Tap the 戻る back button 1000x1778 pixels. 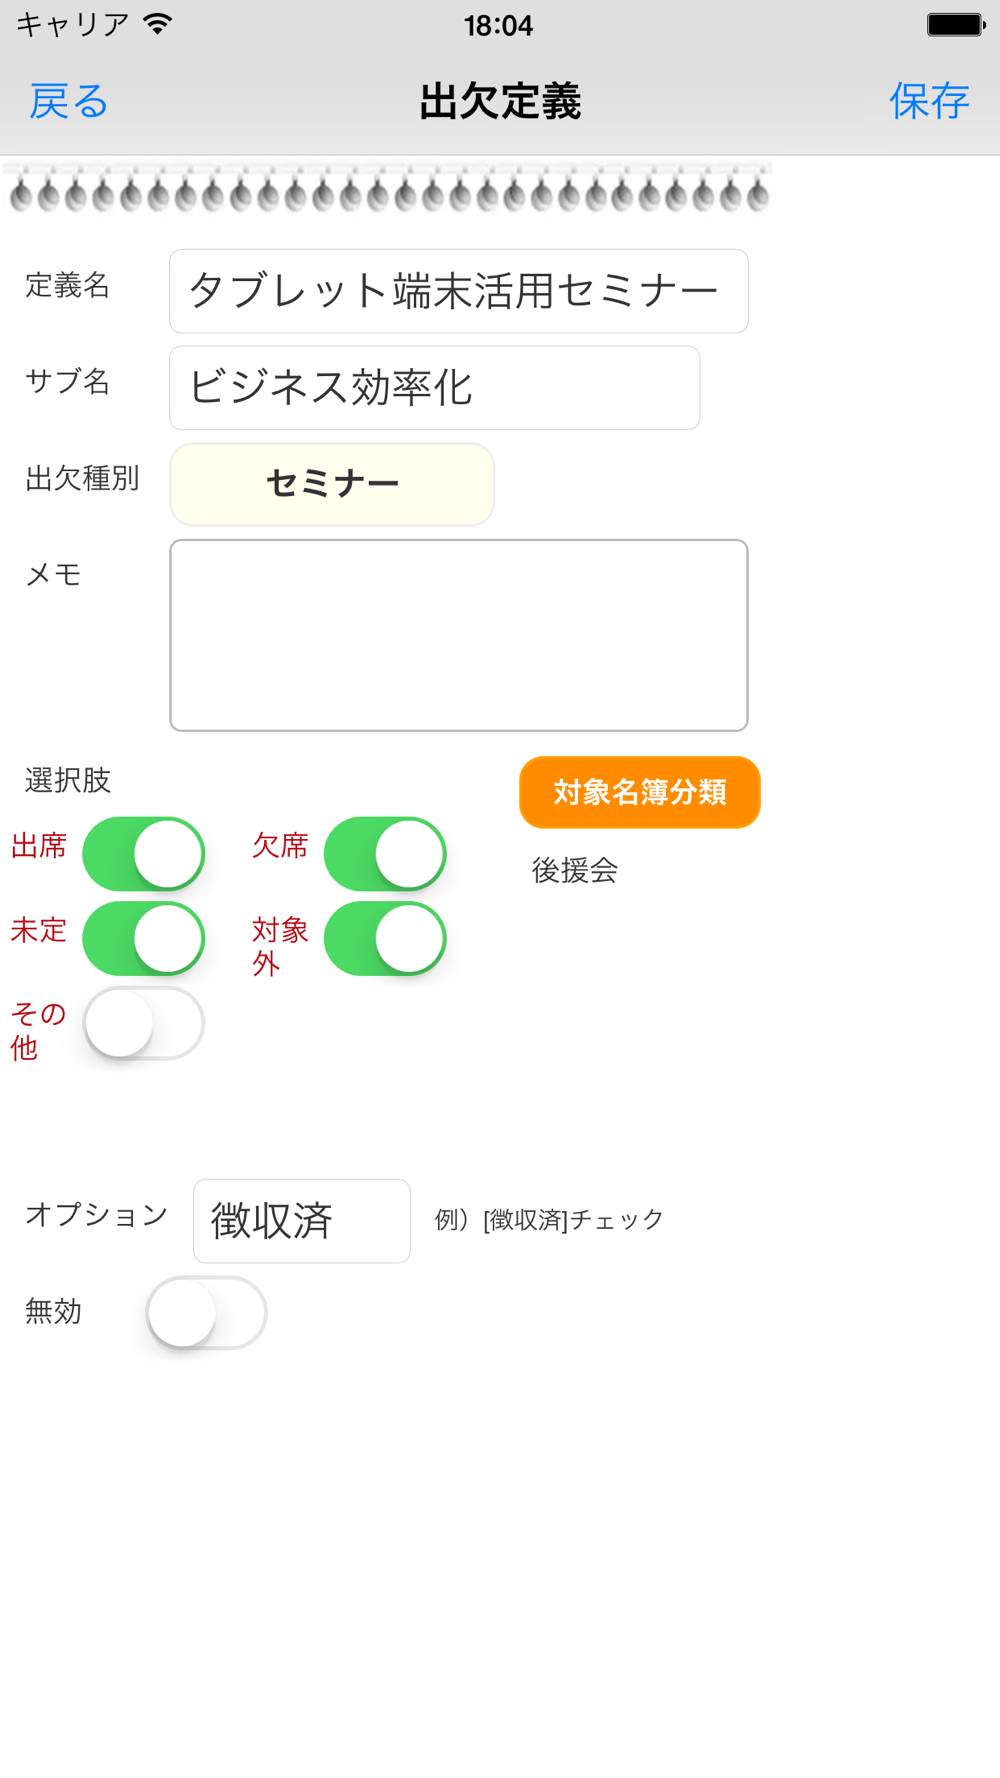pos(68,101)
